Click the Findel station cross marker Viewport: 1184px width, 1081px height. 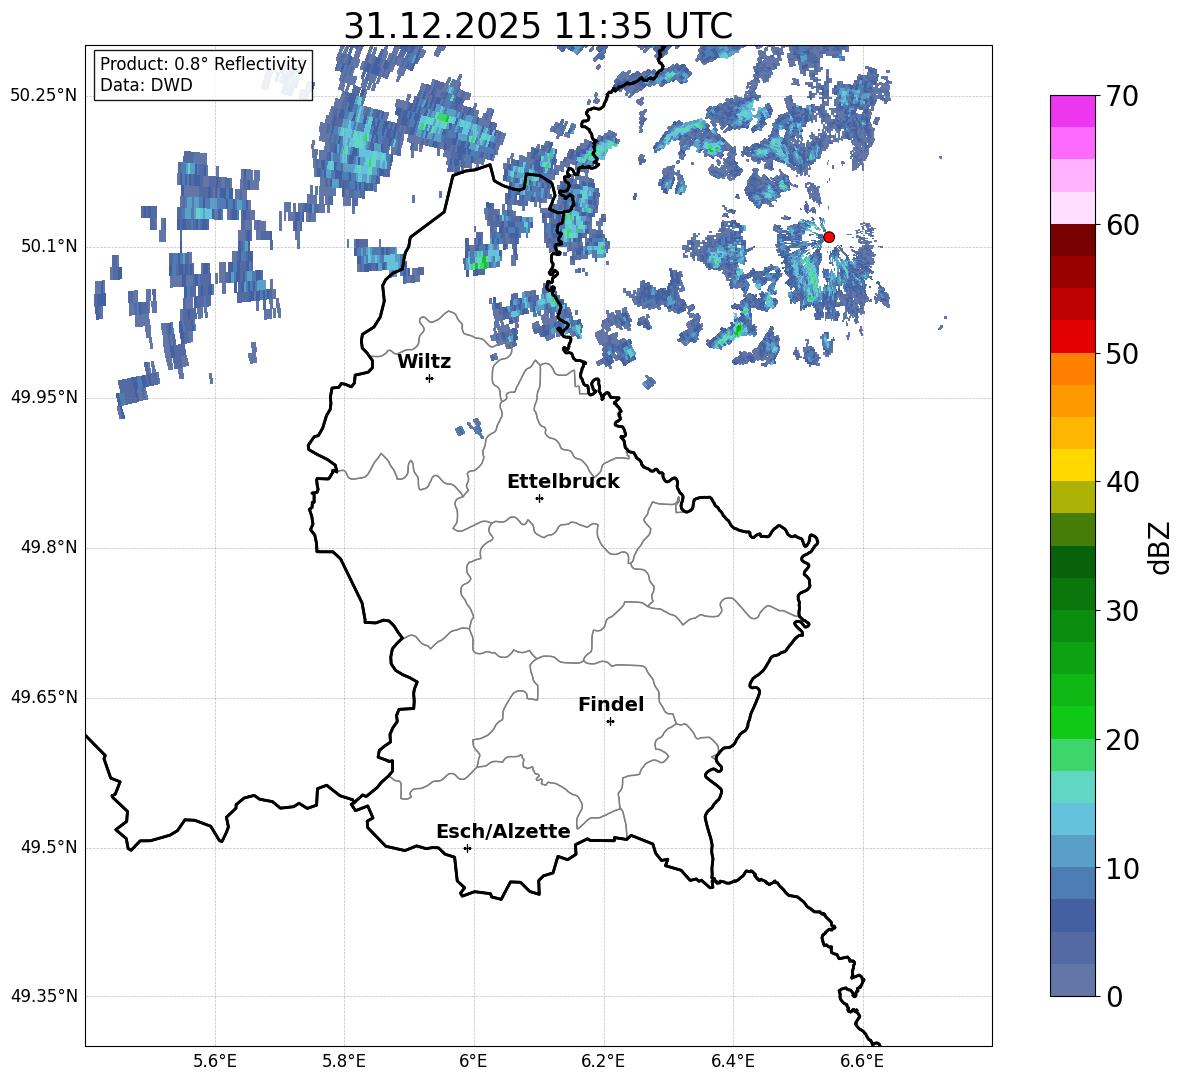(611, 722)
